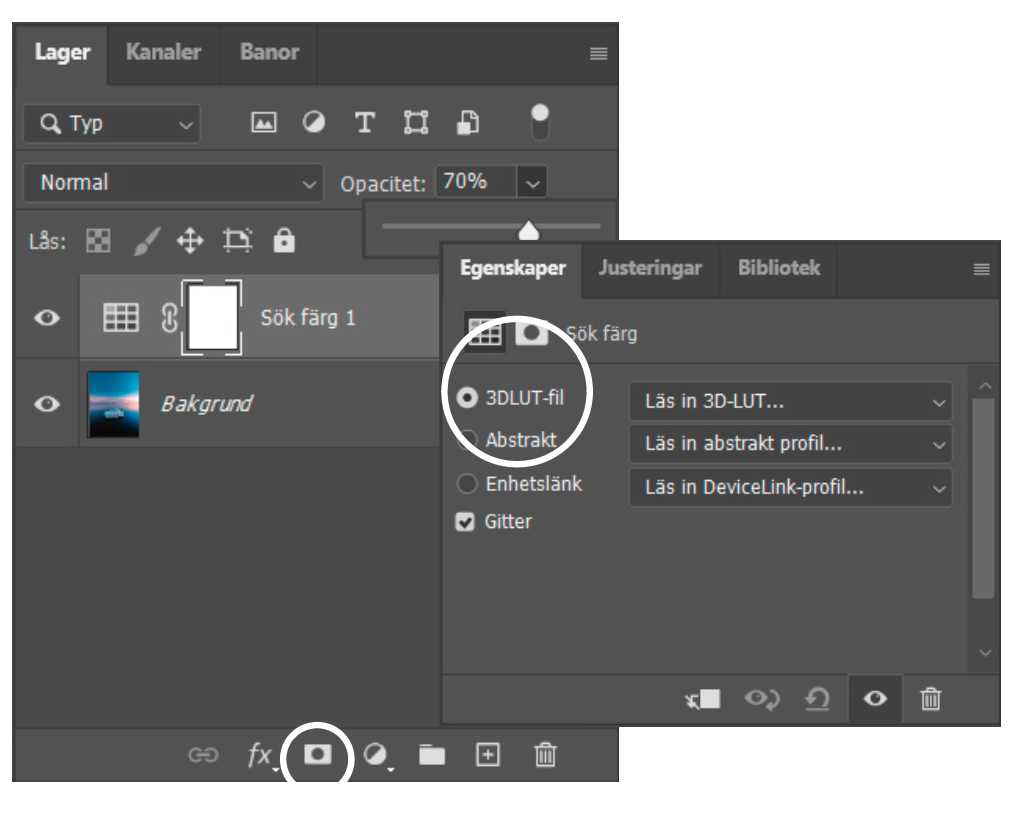The width and height of the screenshot is (1033, 815).
Task: Hide the Bakgrund layer
Action: [x=47, y=404]
